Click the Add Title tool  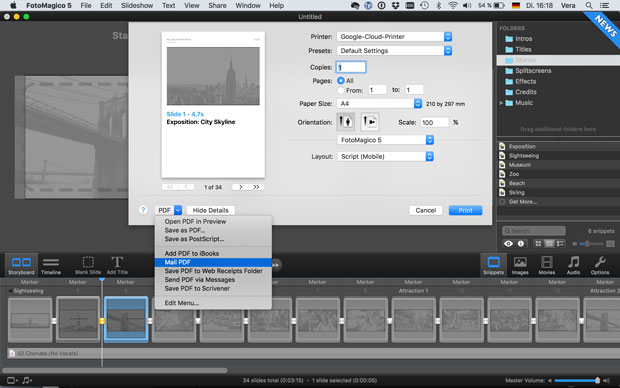point(117,265)
